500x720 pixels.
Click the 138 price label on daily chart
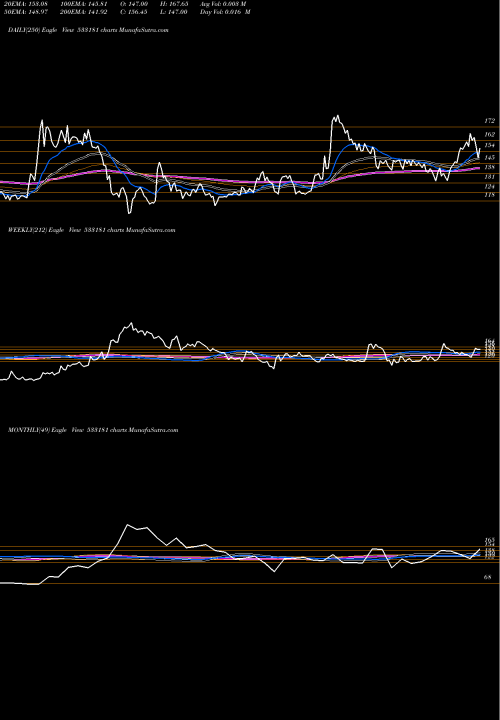[x=489, y=167]
